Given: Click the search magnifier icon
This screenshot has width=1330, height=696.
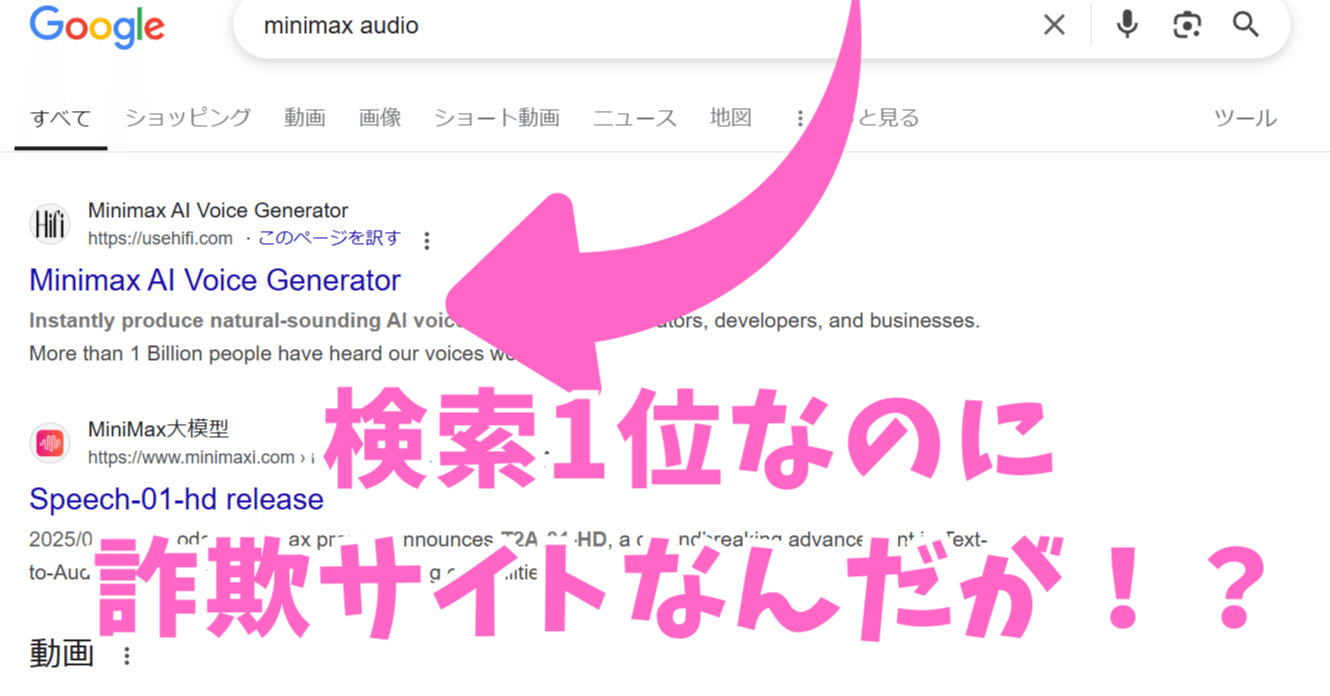Looking at the screenshot, I should coord(1245,24).
